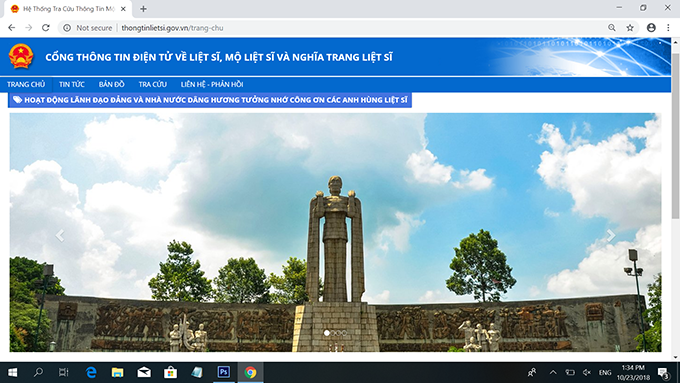Go back to previous page

coord(12,28)
